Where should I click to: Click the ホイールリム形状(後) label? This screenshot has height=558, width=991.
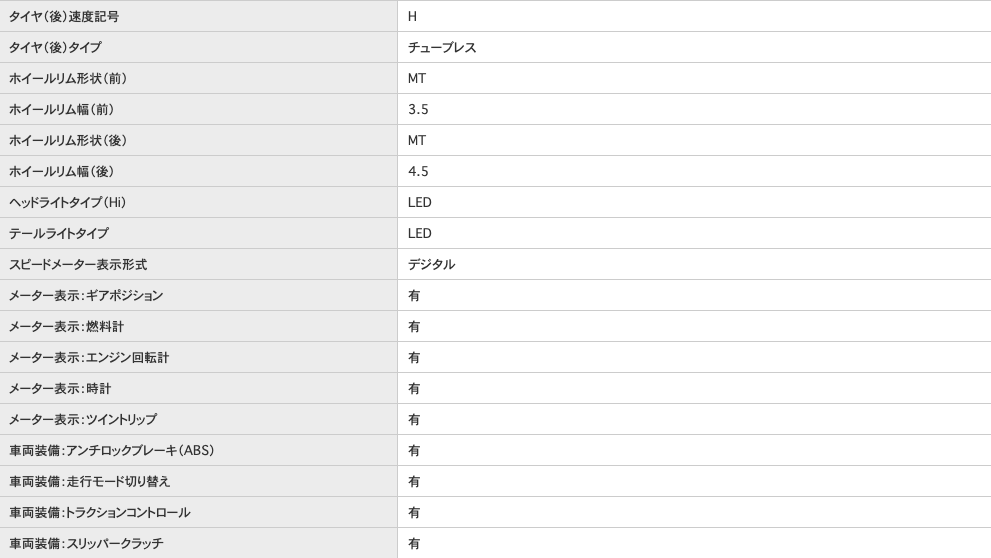click(68, 141)
